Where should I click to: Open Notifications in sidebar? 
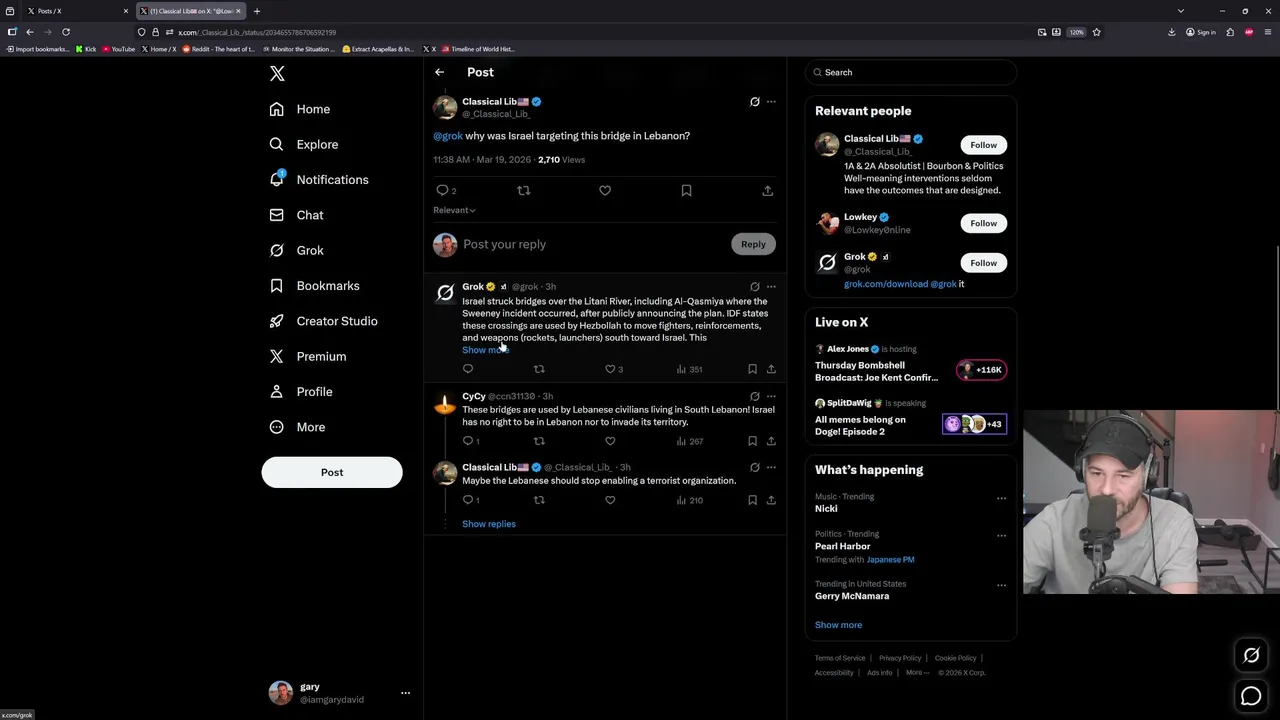coord(319,180)
